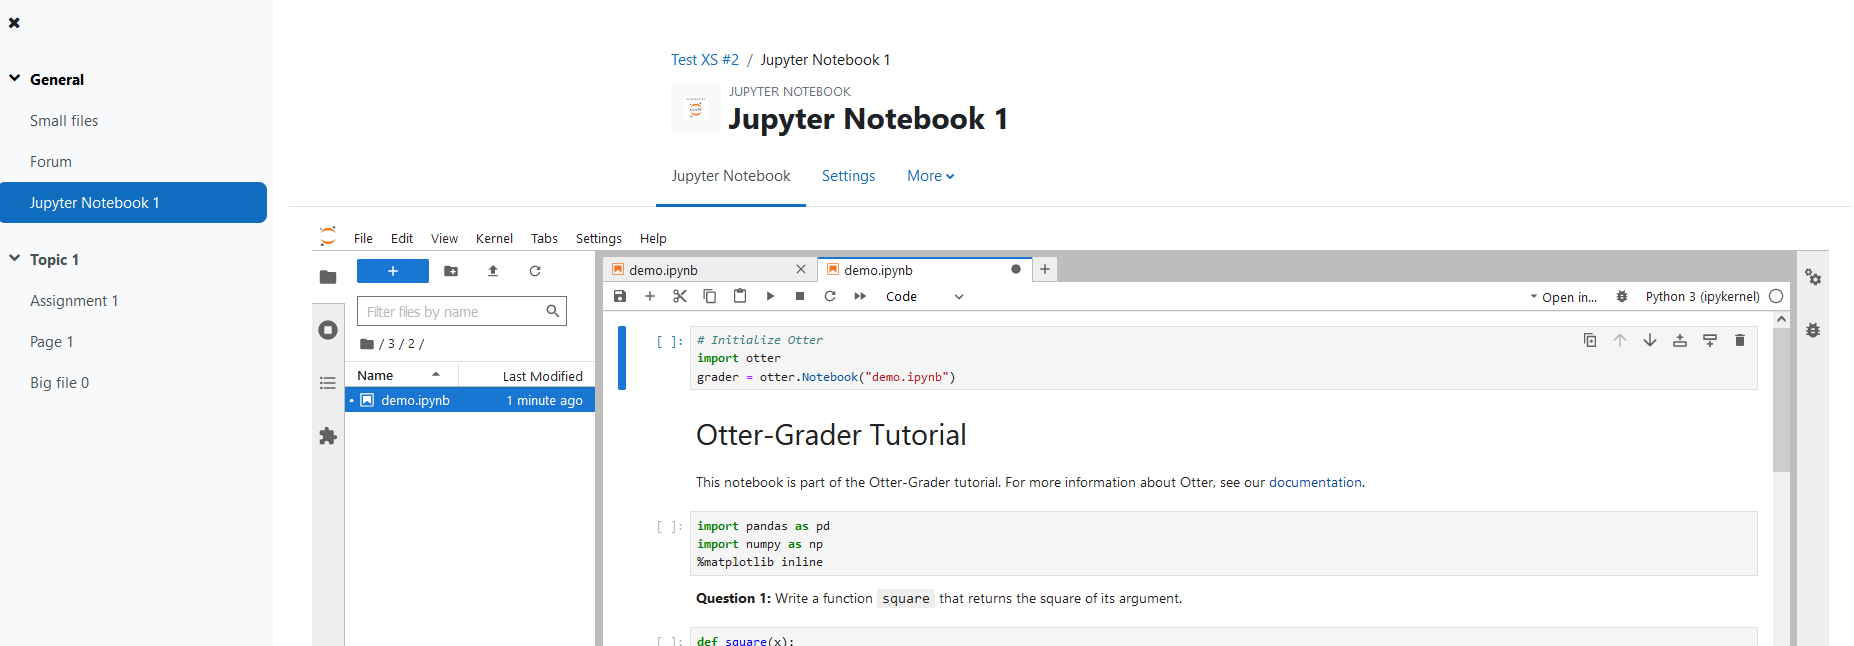Click the root folder breadcrumb icon
This screenshot has width=1854, height=646.
tap(367, 344)
